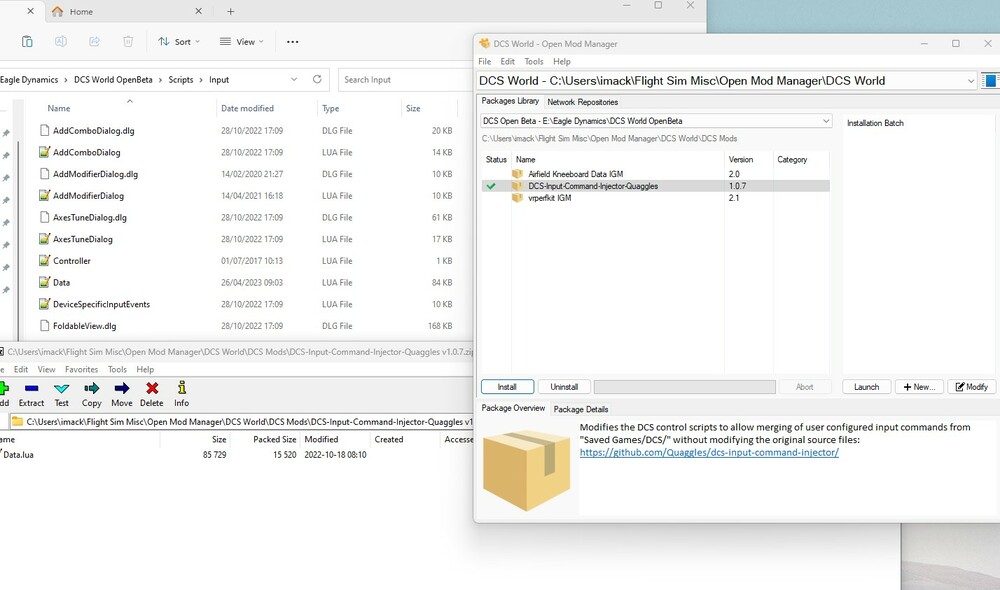Click the installation progress bar

click(685, 387)
